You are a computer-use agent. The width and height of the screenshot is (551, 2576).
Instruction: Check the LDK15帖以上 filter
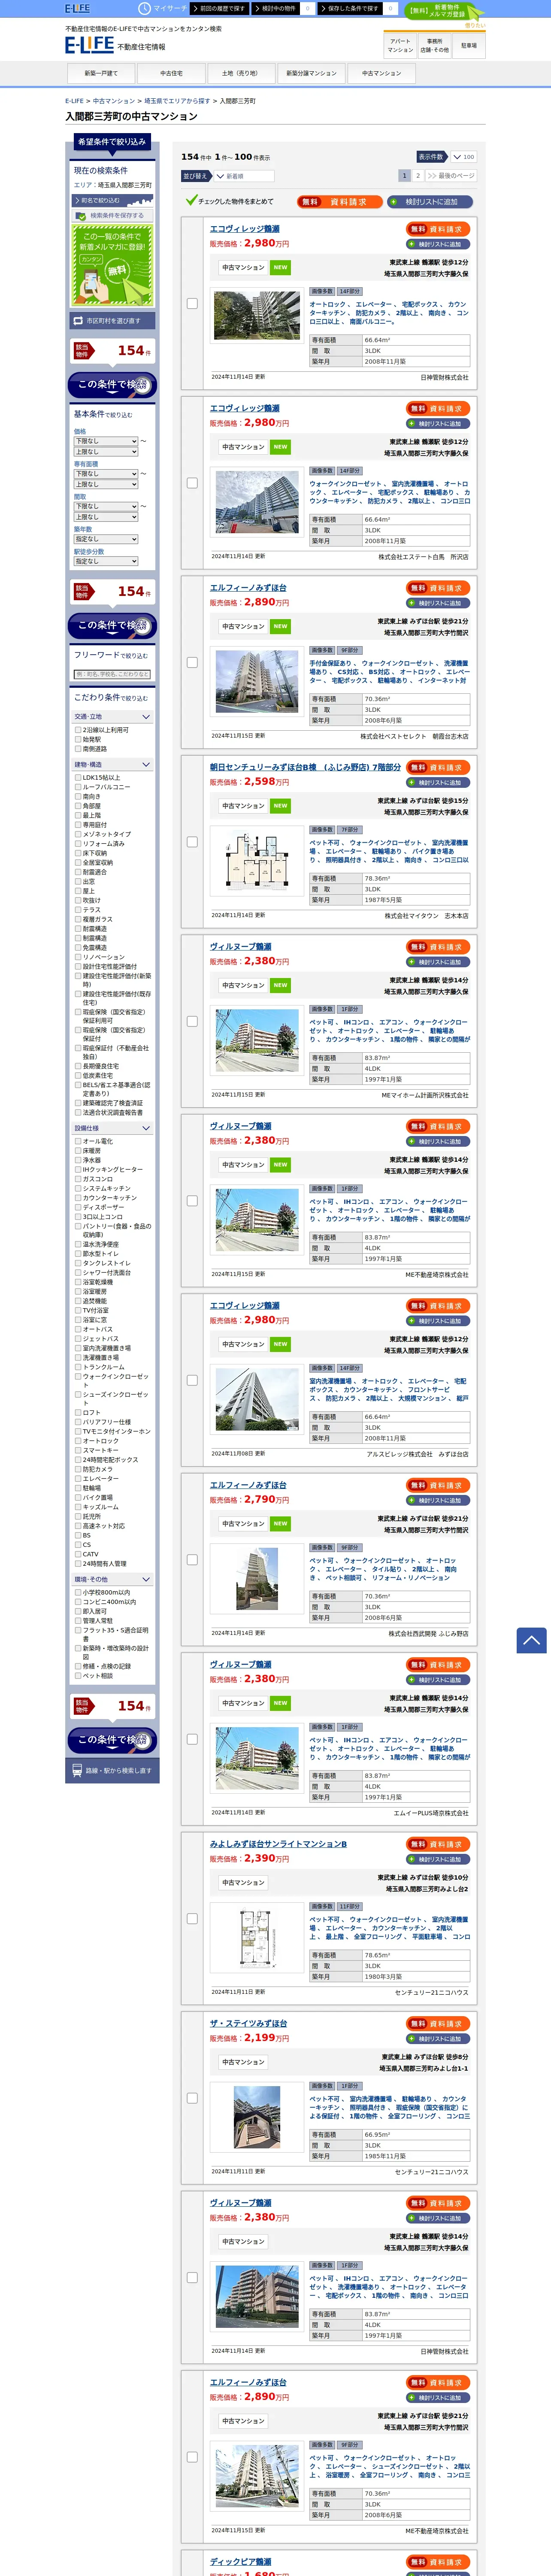pos(78,778)
